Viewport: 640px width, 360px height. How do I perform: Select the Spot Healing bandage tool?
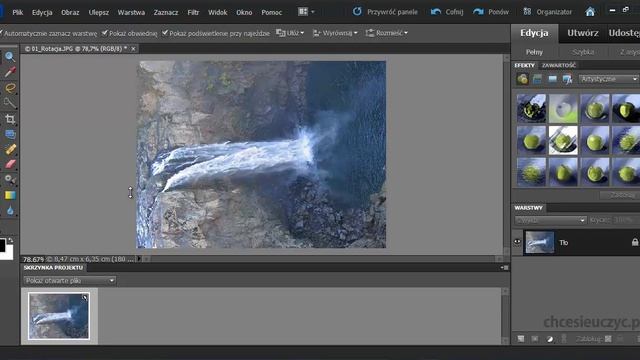coord(10,149)
